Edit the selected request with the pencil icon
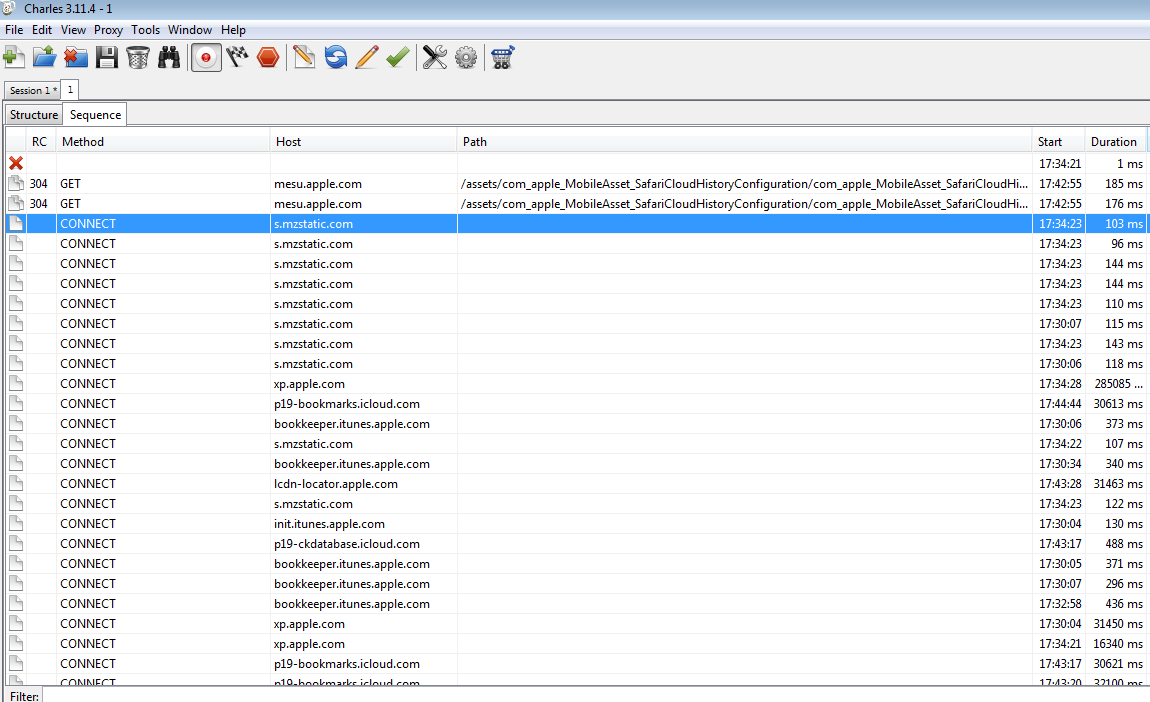This screenshot has width=1150, height=702. click(x=367, y=57)
